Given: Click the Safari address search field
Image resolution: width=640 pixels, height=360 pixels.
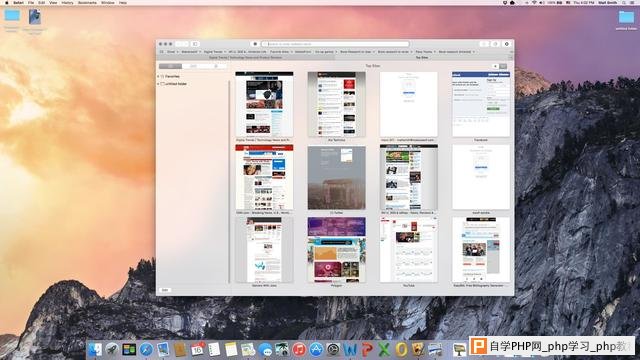Looking at the screenshot, I should (335, 44).
